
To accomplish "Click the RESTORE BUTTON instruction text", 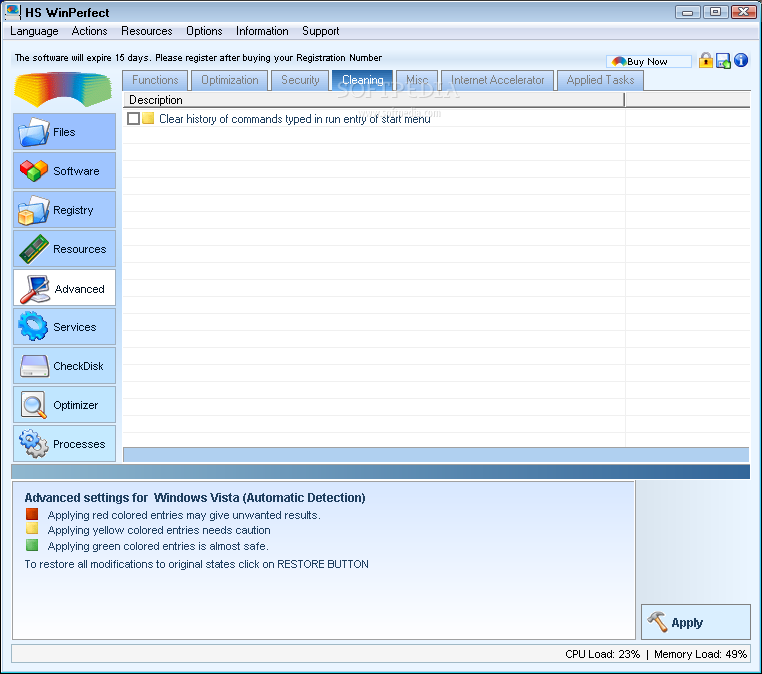I will click(196, 564).
